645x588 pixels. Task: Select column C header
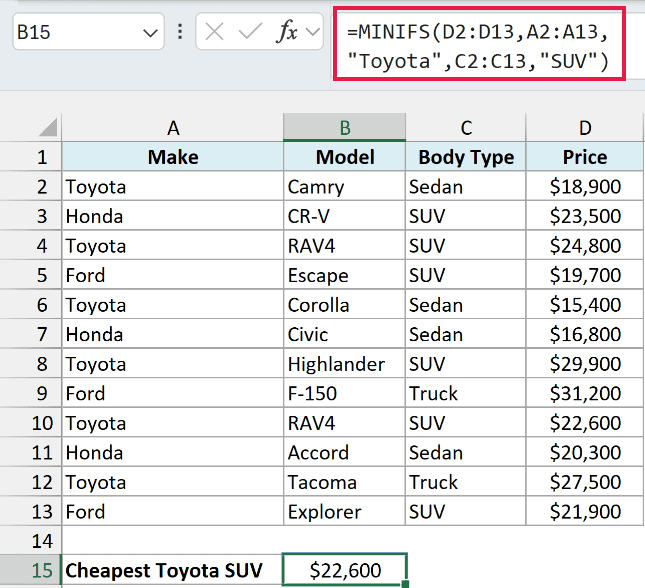tap(466, 128)
